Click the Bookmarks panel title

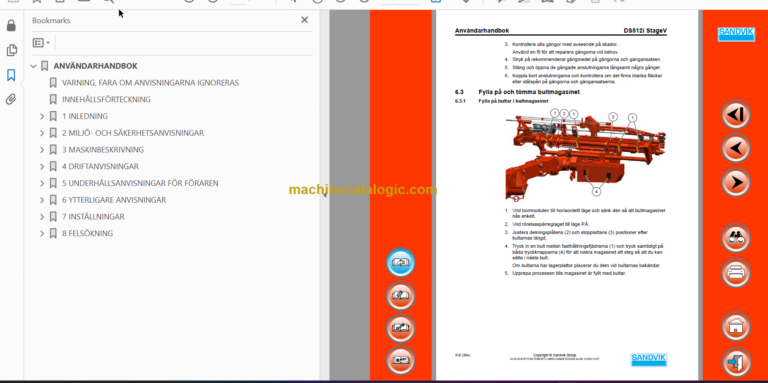point(51,21)
